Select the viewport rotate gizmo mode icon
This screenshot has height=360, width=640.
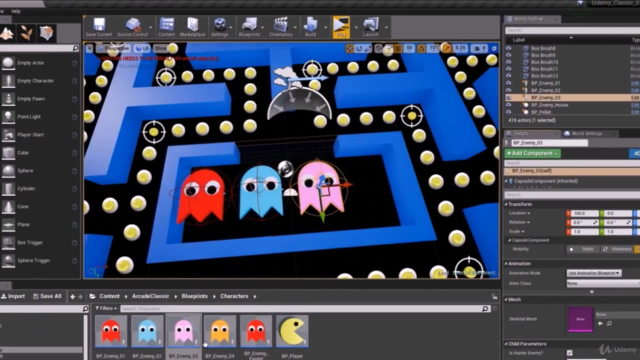(359, 49)
